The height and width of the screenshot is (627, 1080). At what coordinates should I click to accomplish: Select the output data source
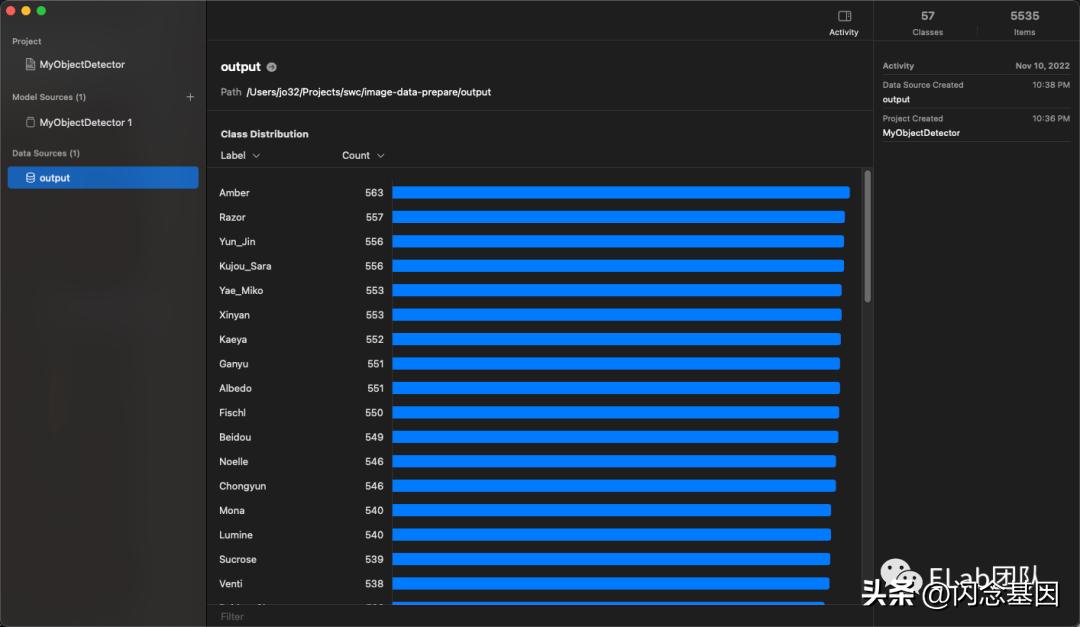(102, 178)
